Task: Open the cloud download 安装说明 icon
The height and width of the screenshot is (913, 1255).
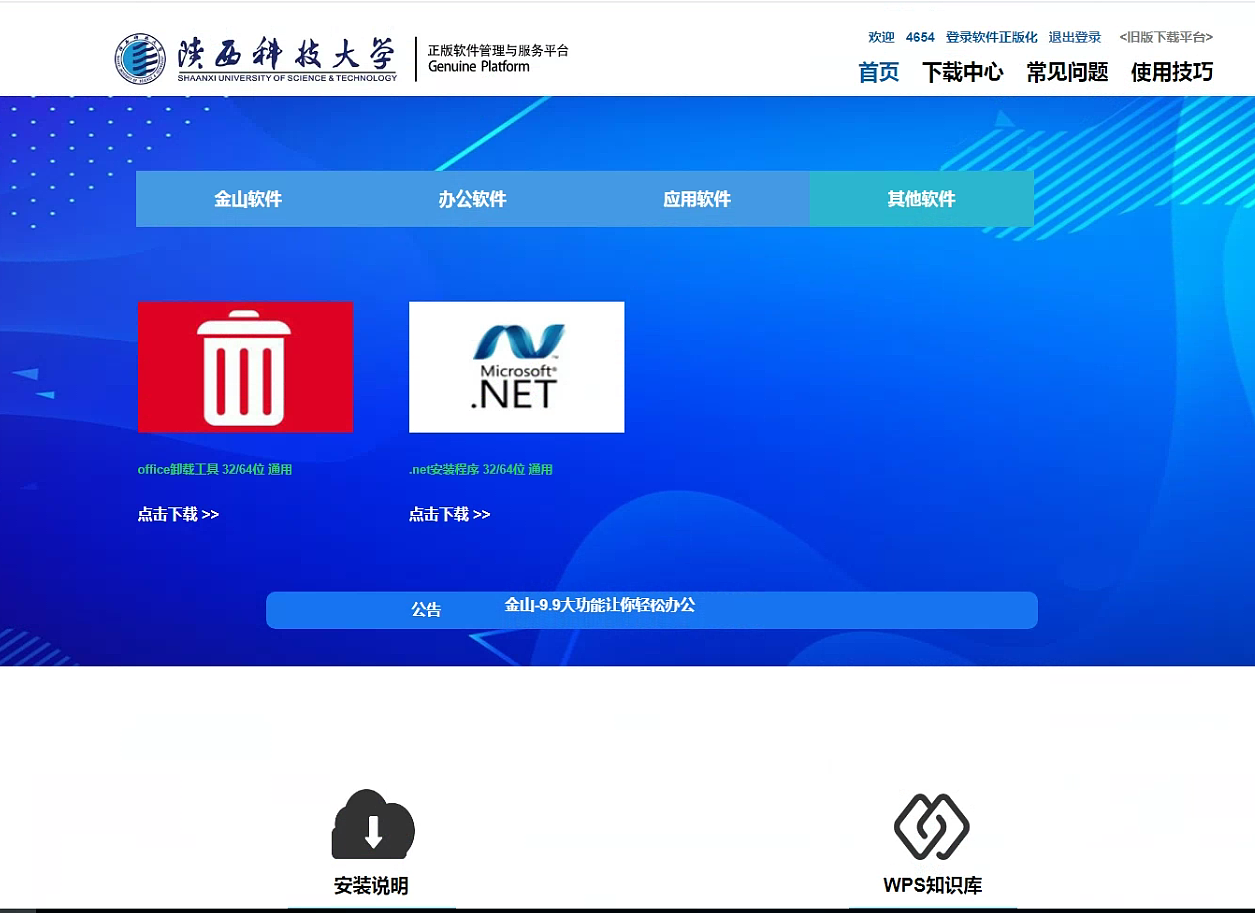Action: (x=372, y=825)
